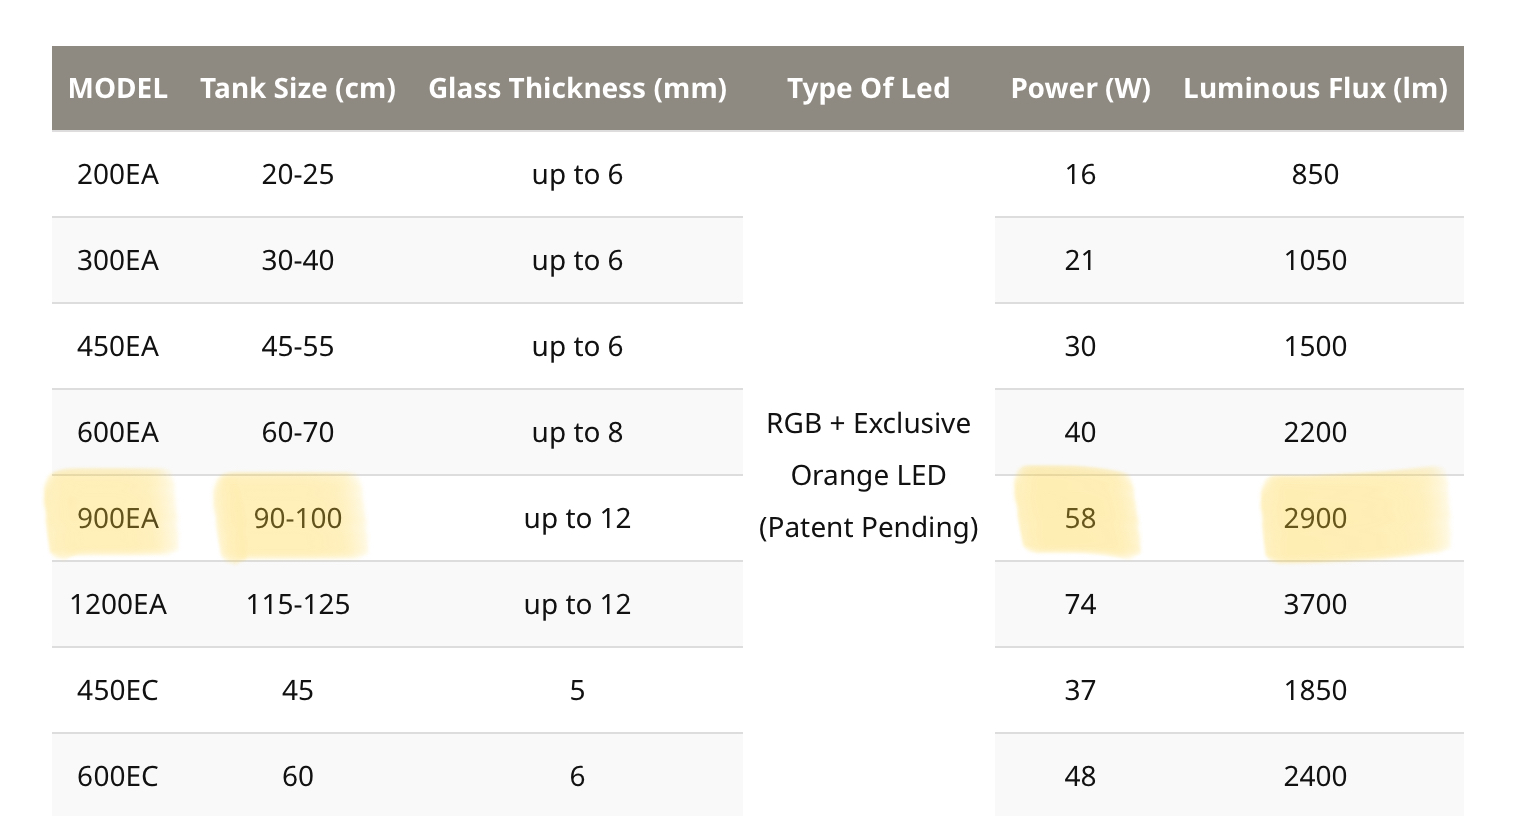Click the 850 luminous flux value
This screenshot has width=1526, height=816.
(x=1315, y=174)
